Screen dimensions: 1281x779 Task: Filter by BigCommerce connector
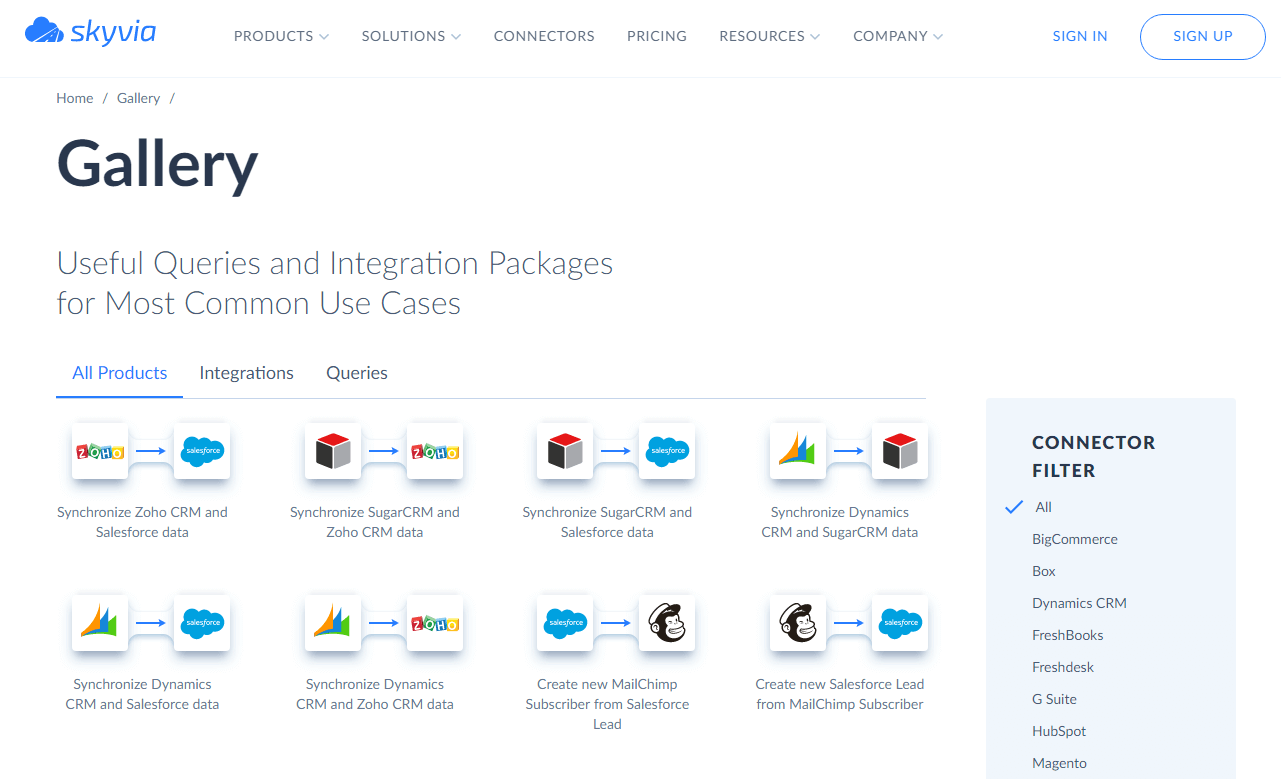[x=1075, y=539]
